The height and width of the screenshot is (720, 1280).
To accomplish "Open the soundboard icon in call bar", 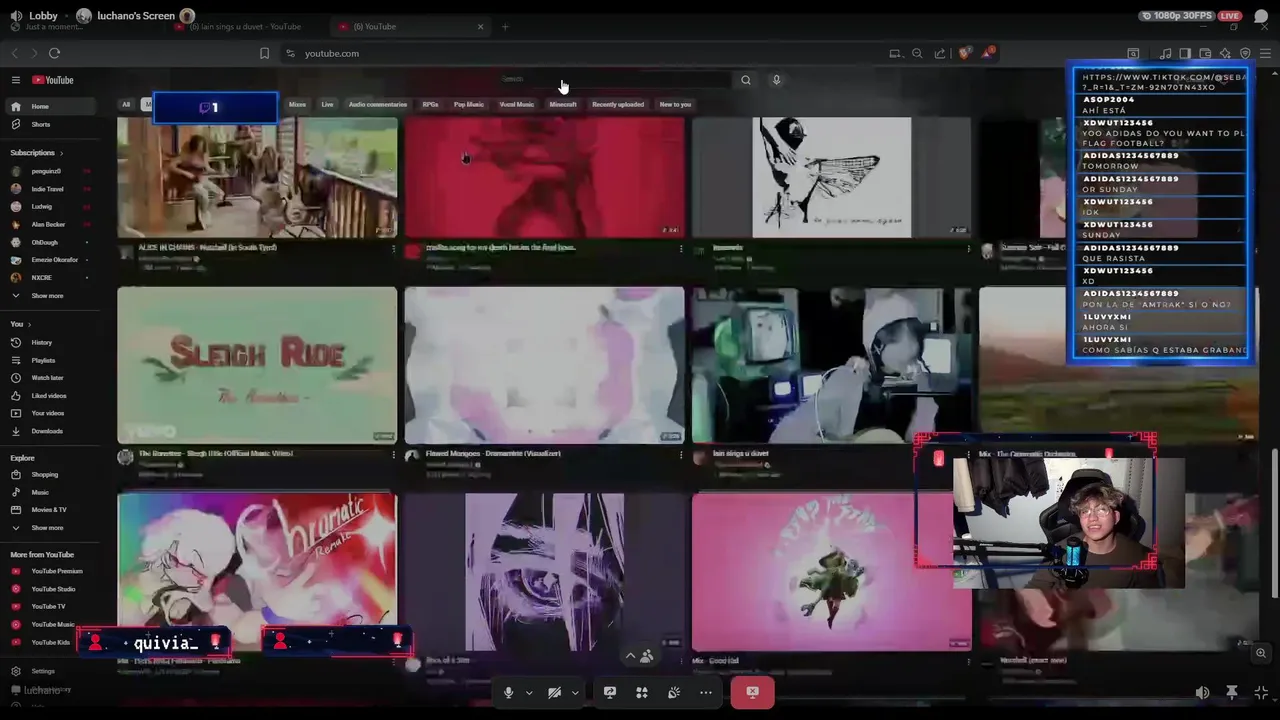I will click(x=674, y=692).
